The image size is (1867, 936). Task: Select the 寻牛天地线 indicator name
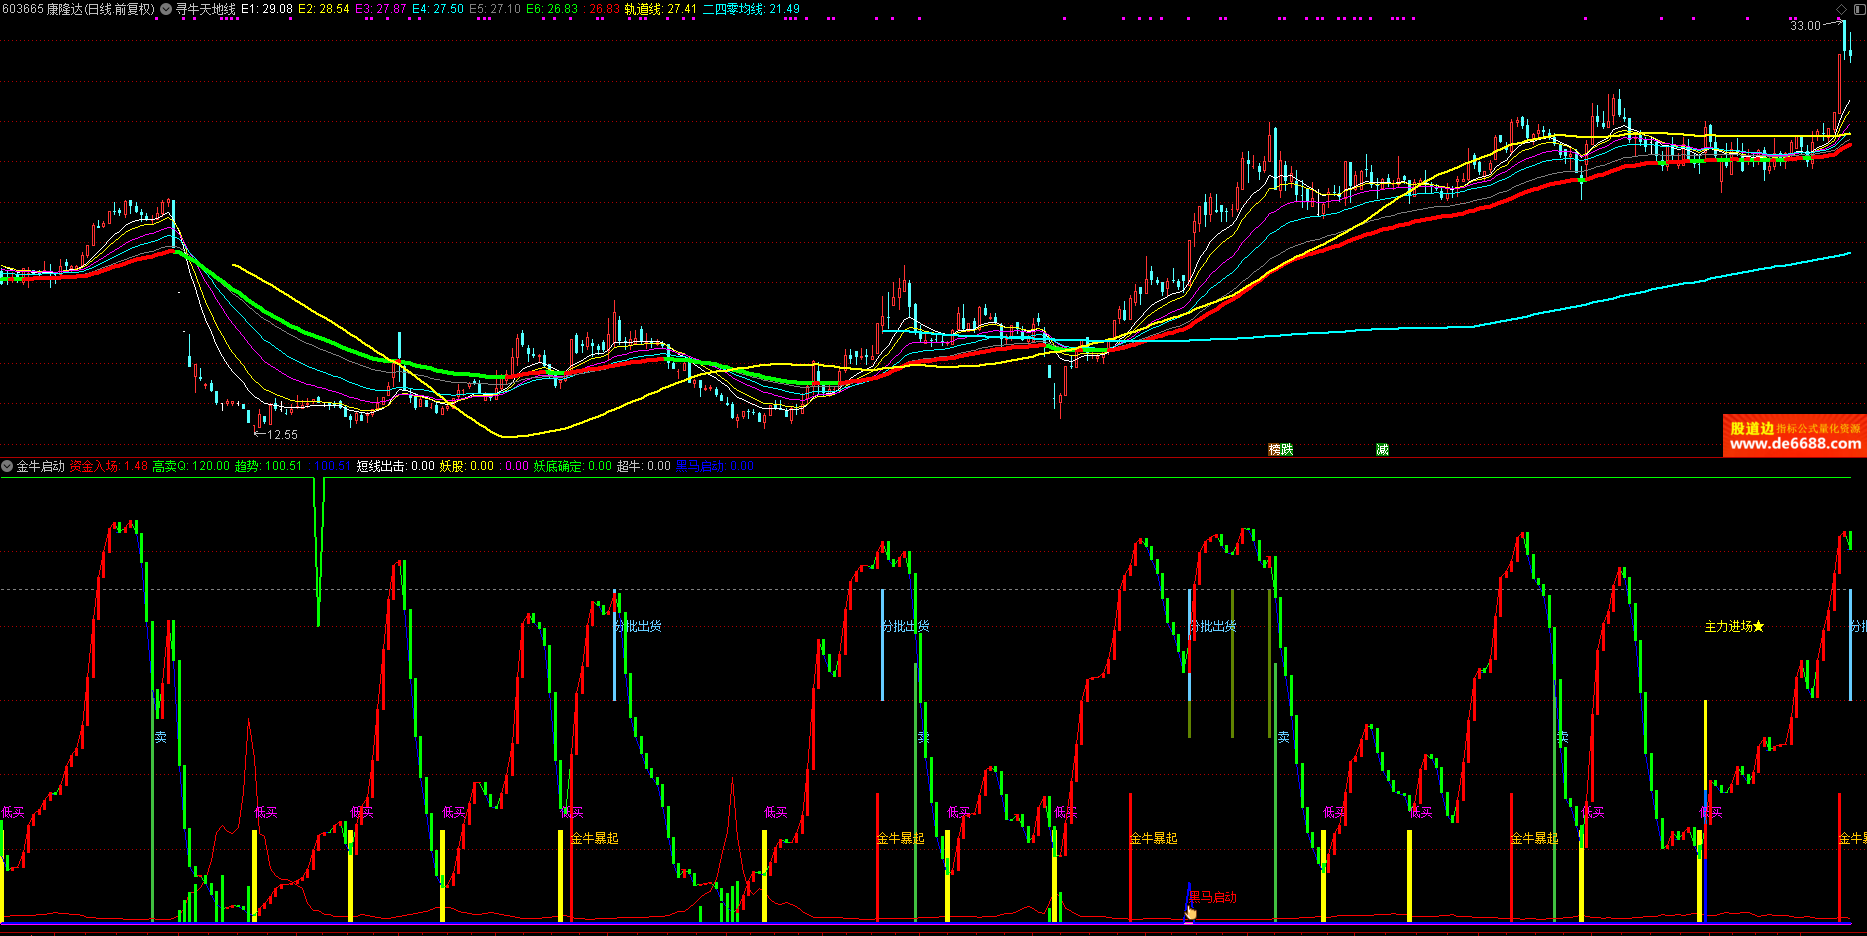[206, 9]
